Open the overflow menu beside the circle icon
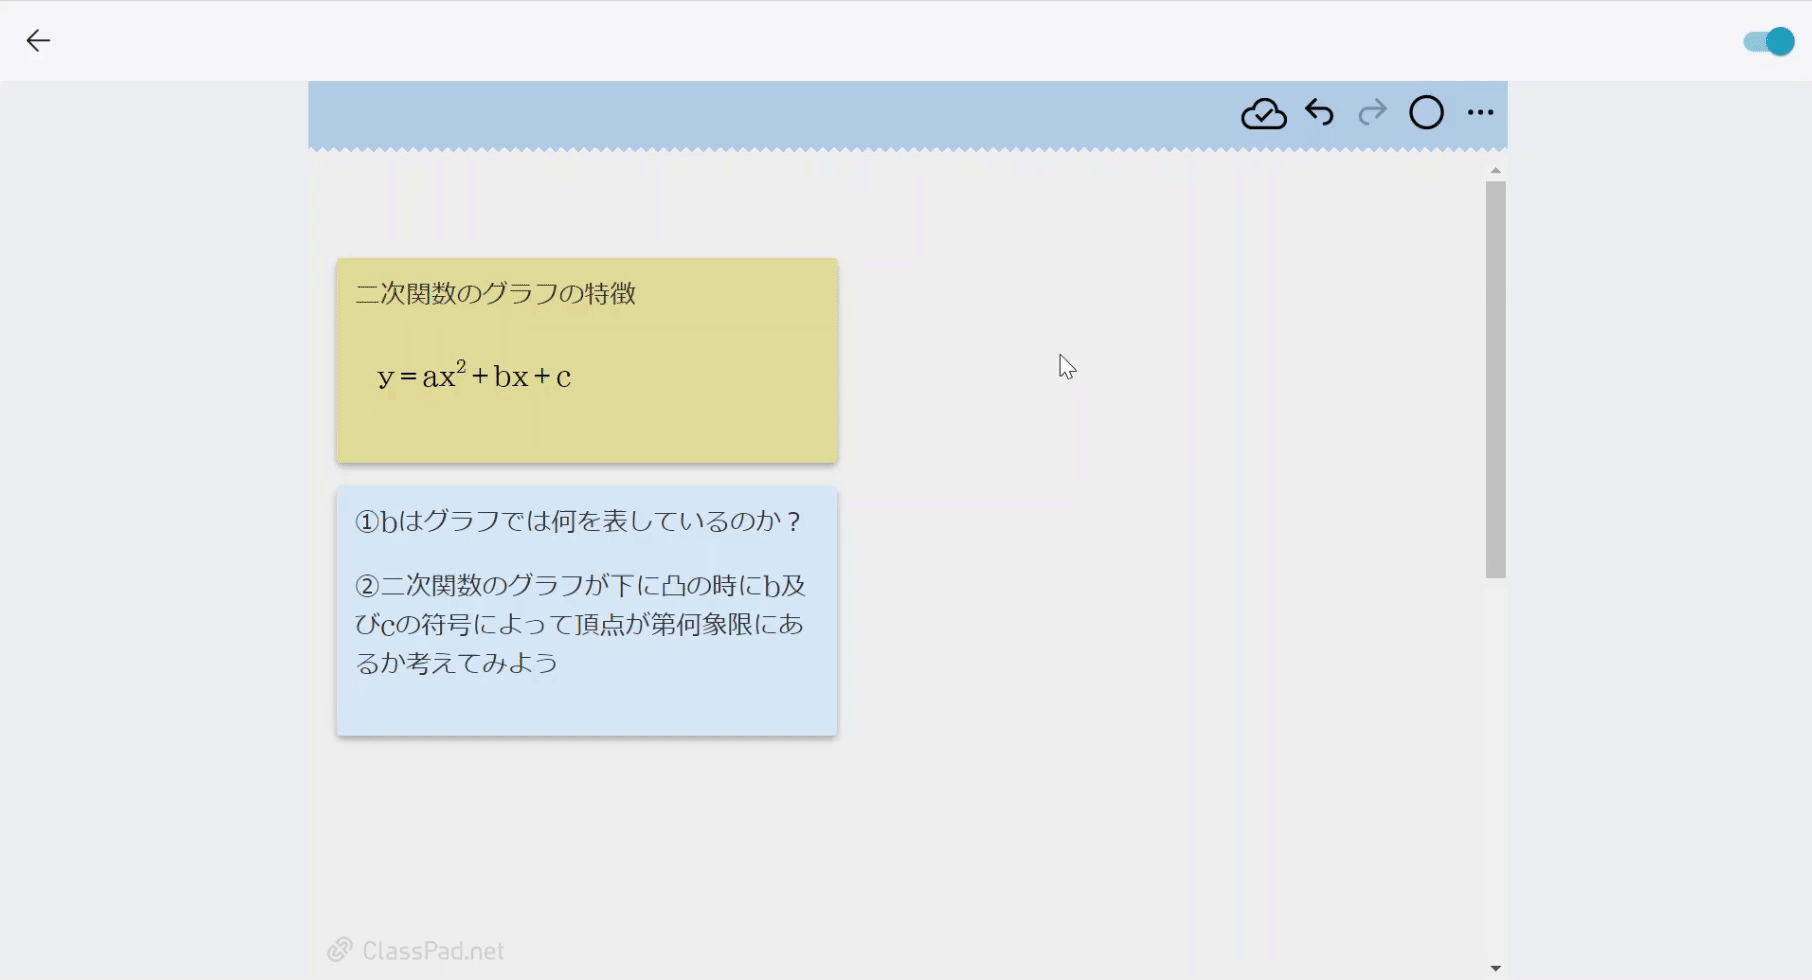 (1480, 113)
